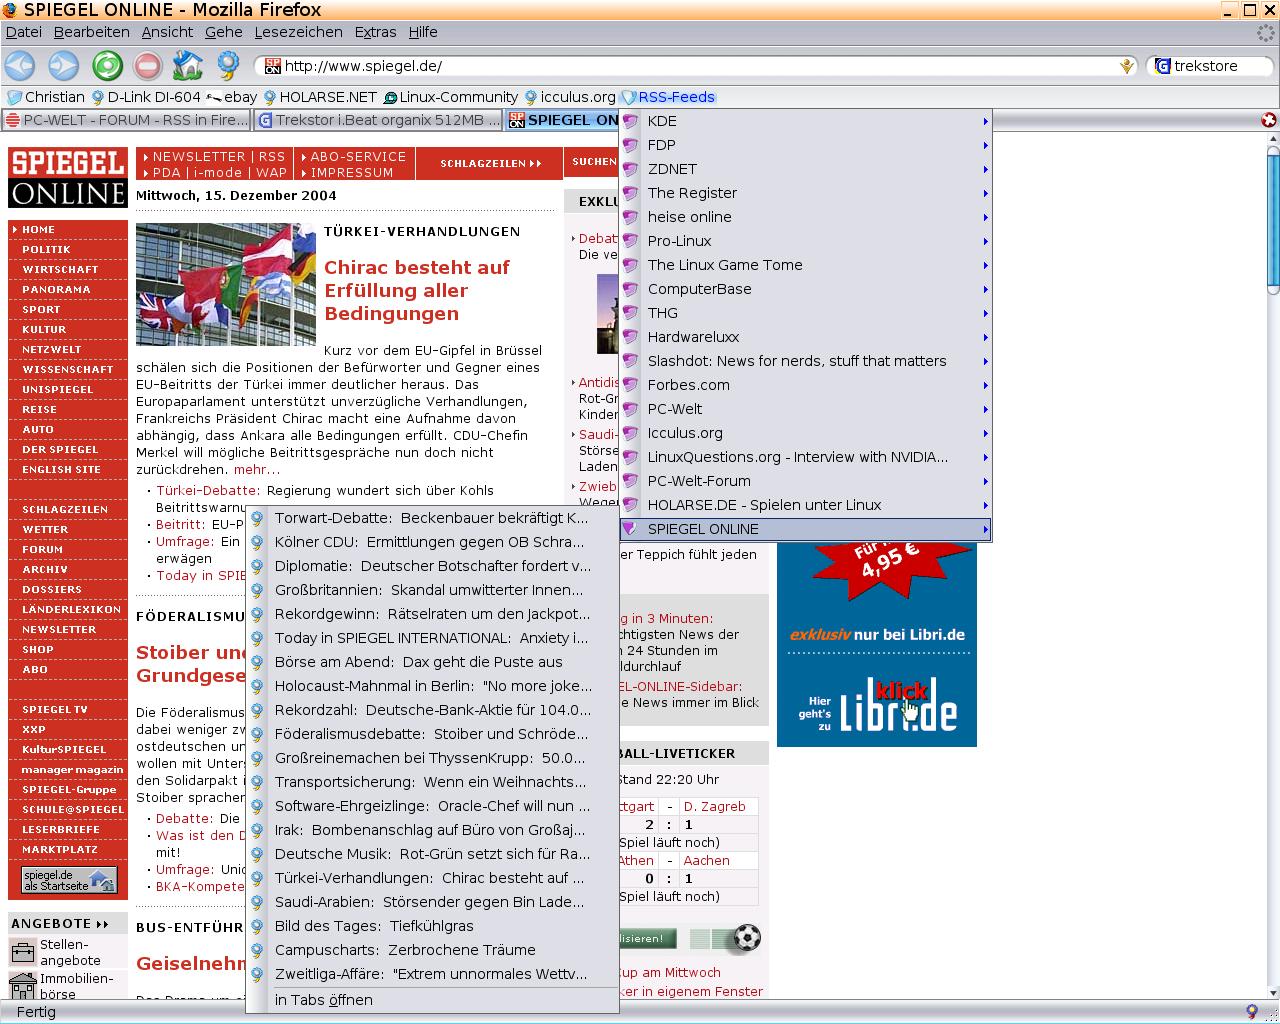The image size is (1280, 1024).
Task: Open the ebay bookmark
Action: click(x=231, y=97)
